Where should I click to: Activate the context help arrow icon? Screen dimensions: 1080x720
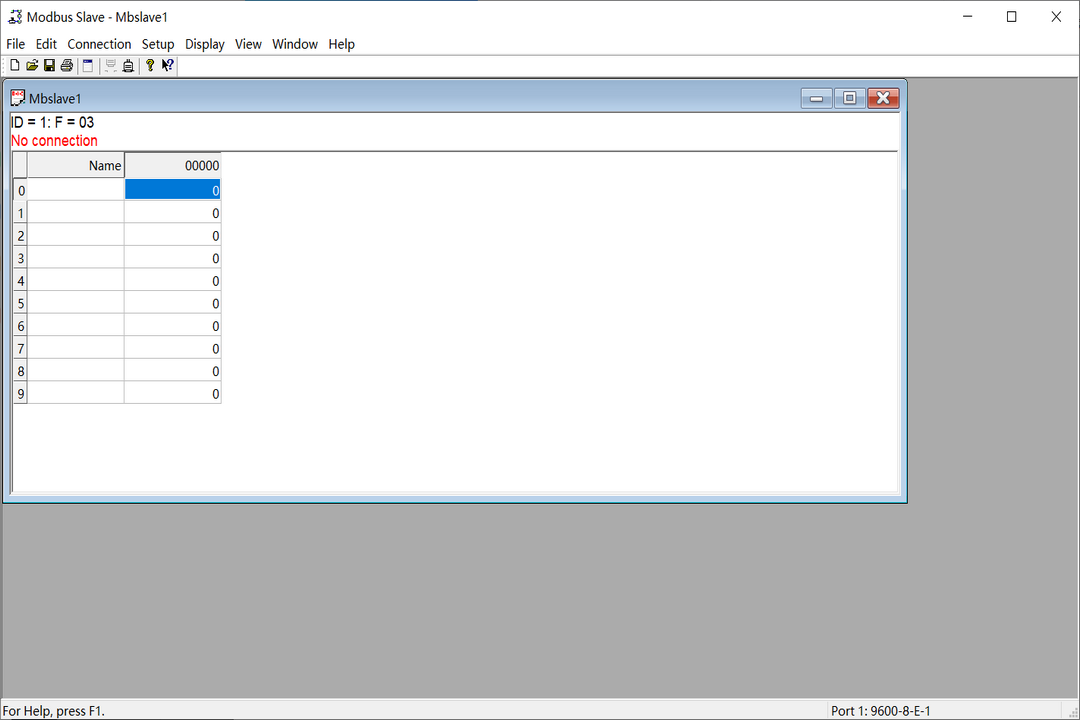pos(167,65)
